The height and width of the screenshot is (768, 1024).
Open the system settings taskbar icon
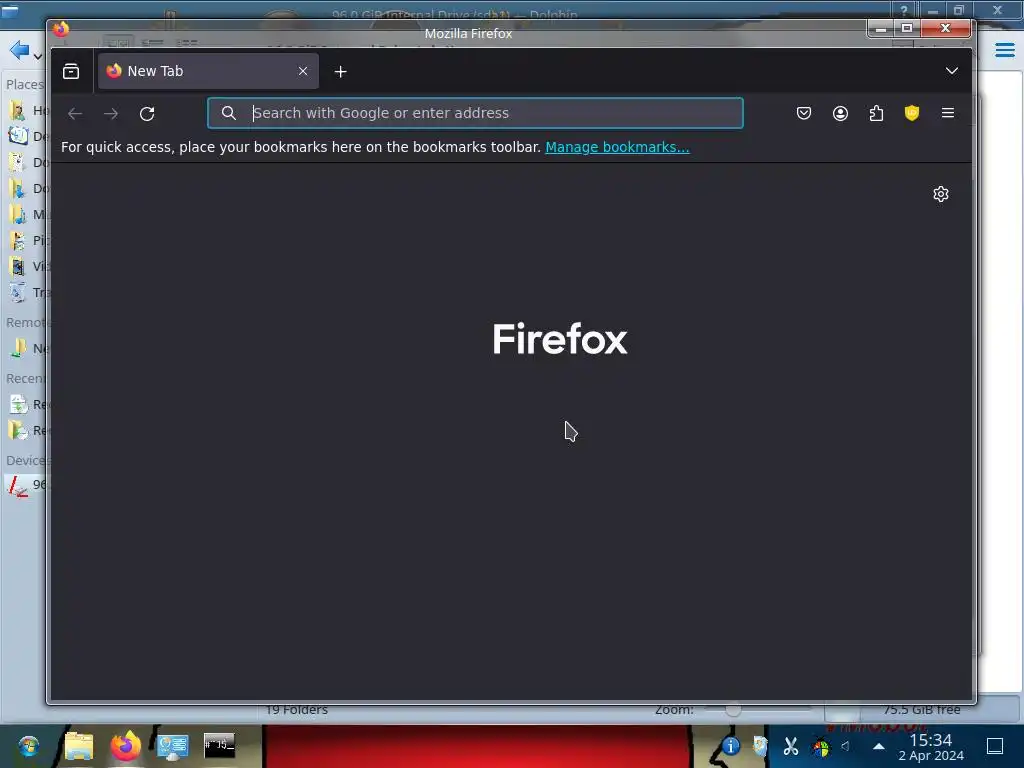click(x=172, y=746)
